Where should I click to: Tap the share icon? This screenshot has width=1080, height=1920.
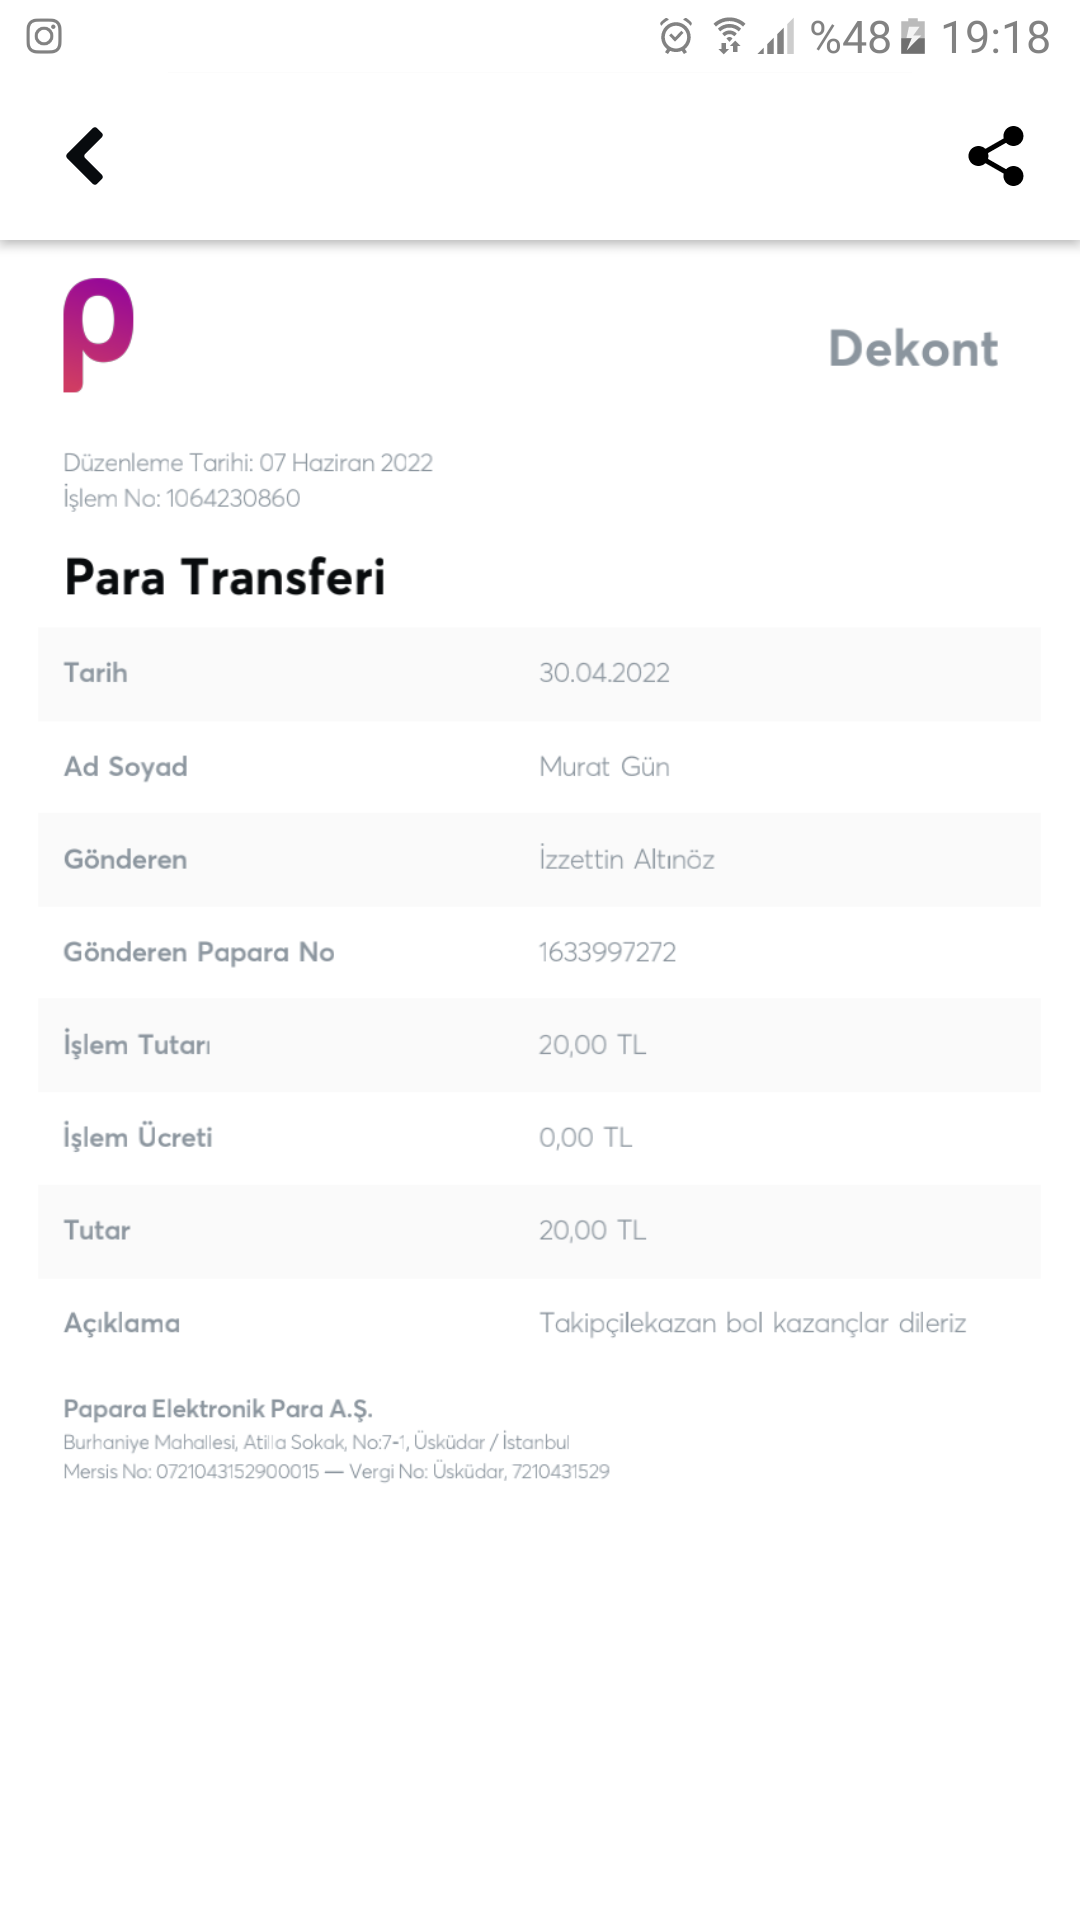click(x=996, y=156)
